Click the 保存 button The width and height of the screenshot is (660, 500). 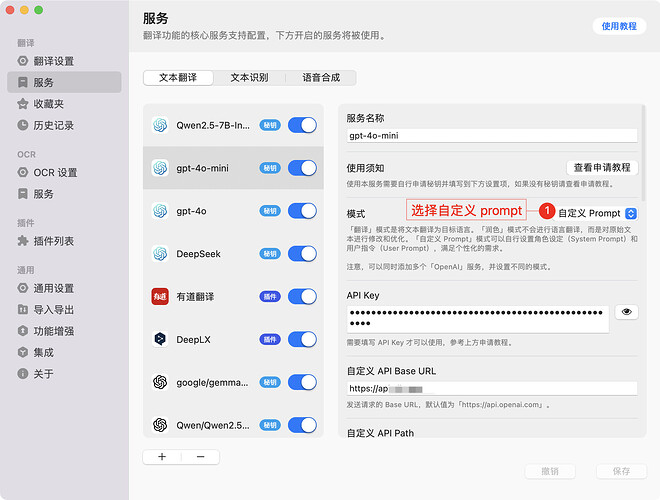tap(621, 471)
